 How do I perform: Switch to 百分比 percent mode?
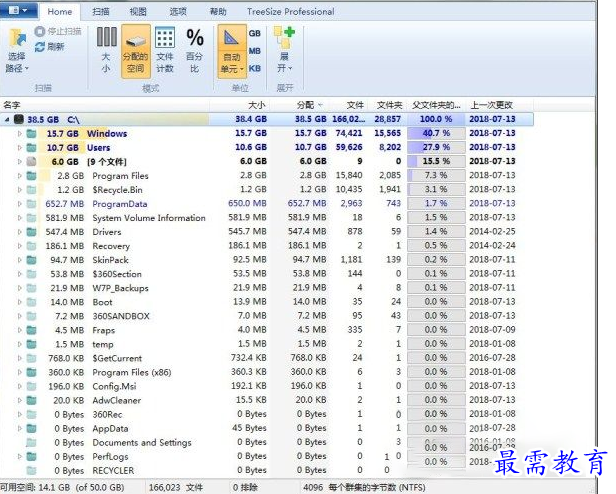point(194,50)
